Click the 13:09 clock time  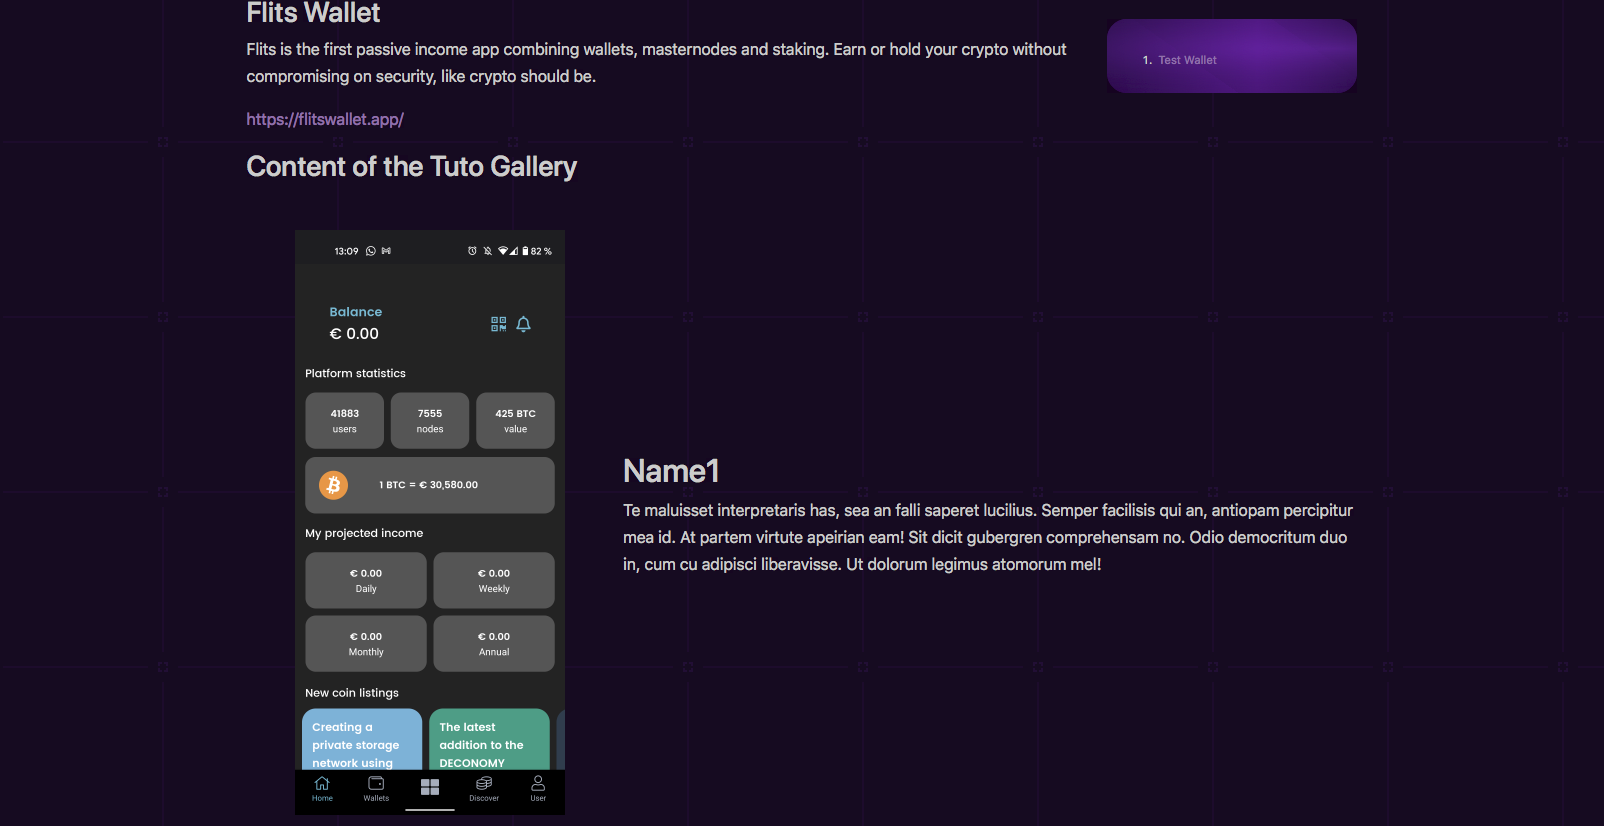coord(346,251)
